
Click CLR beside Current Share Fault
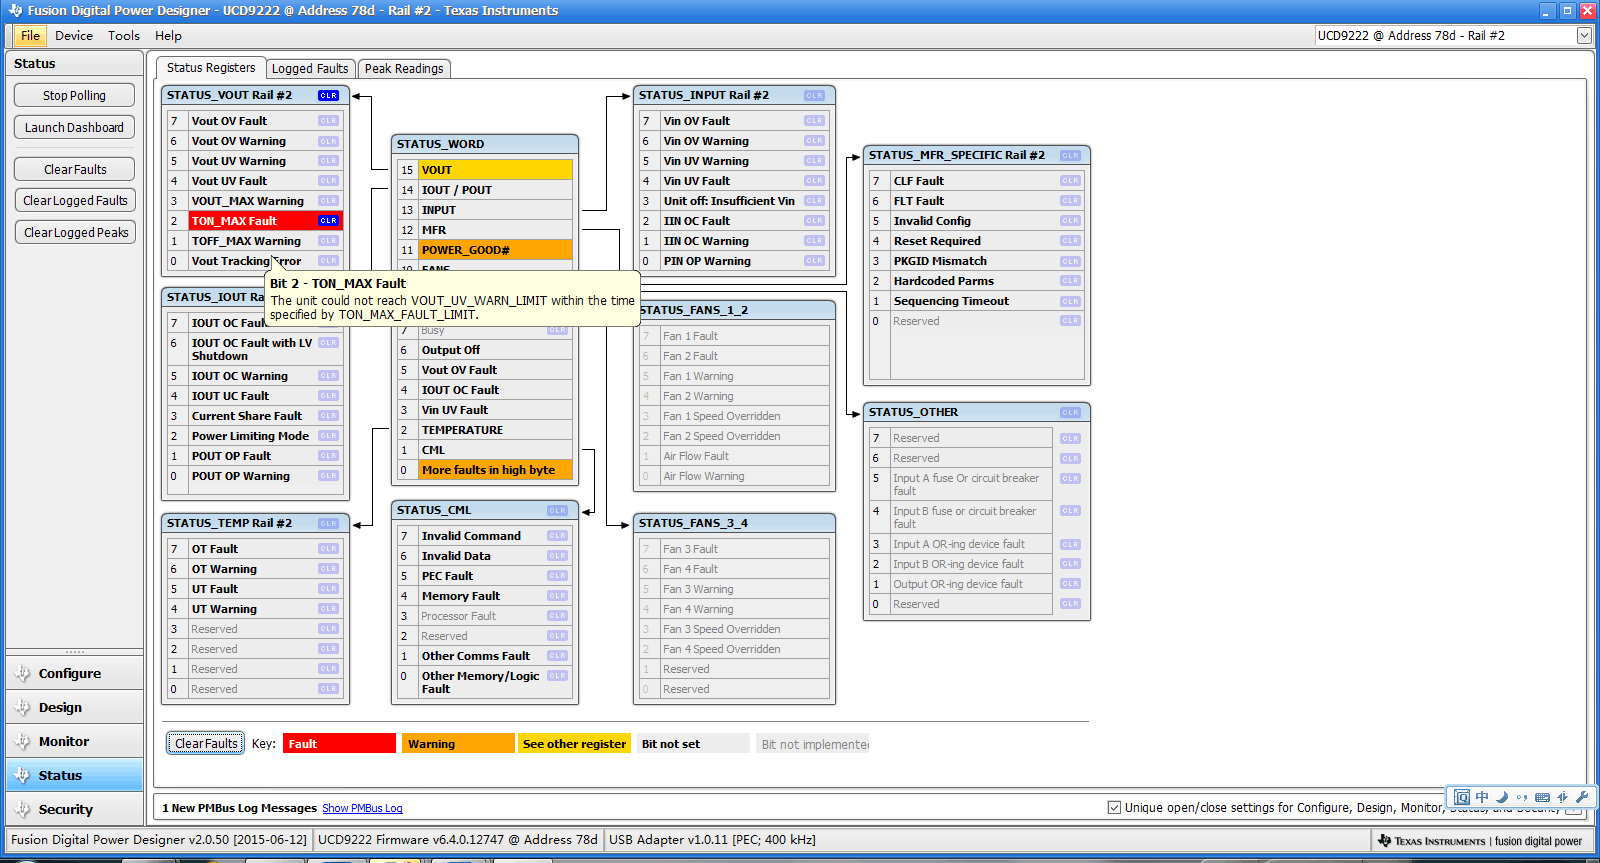coord(328,416)
